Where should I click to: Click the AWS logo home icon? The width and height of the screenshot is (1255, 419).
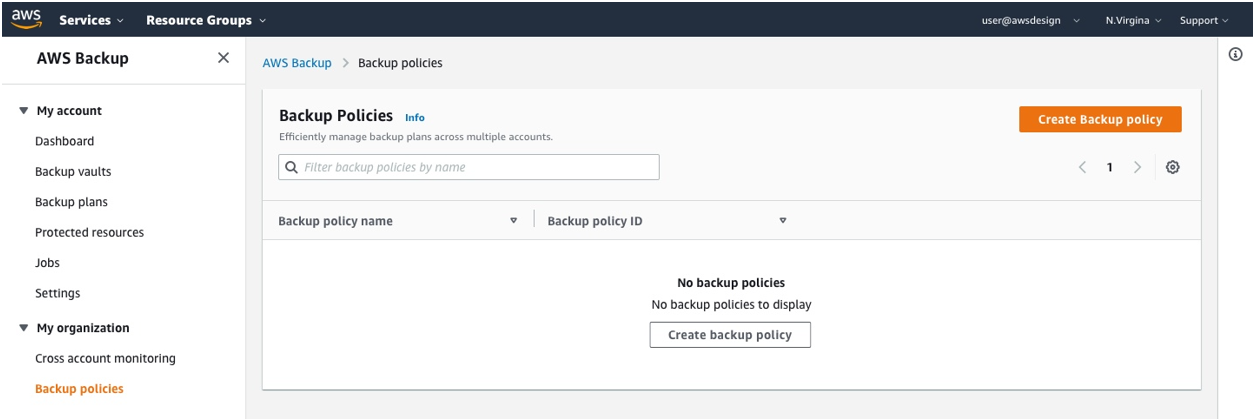point(26,19)
